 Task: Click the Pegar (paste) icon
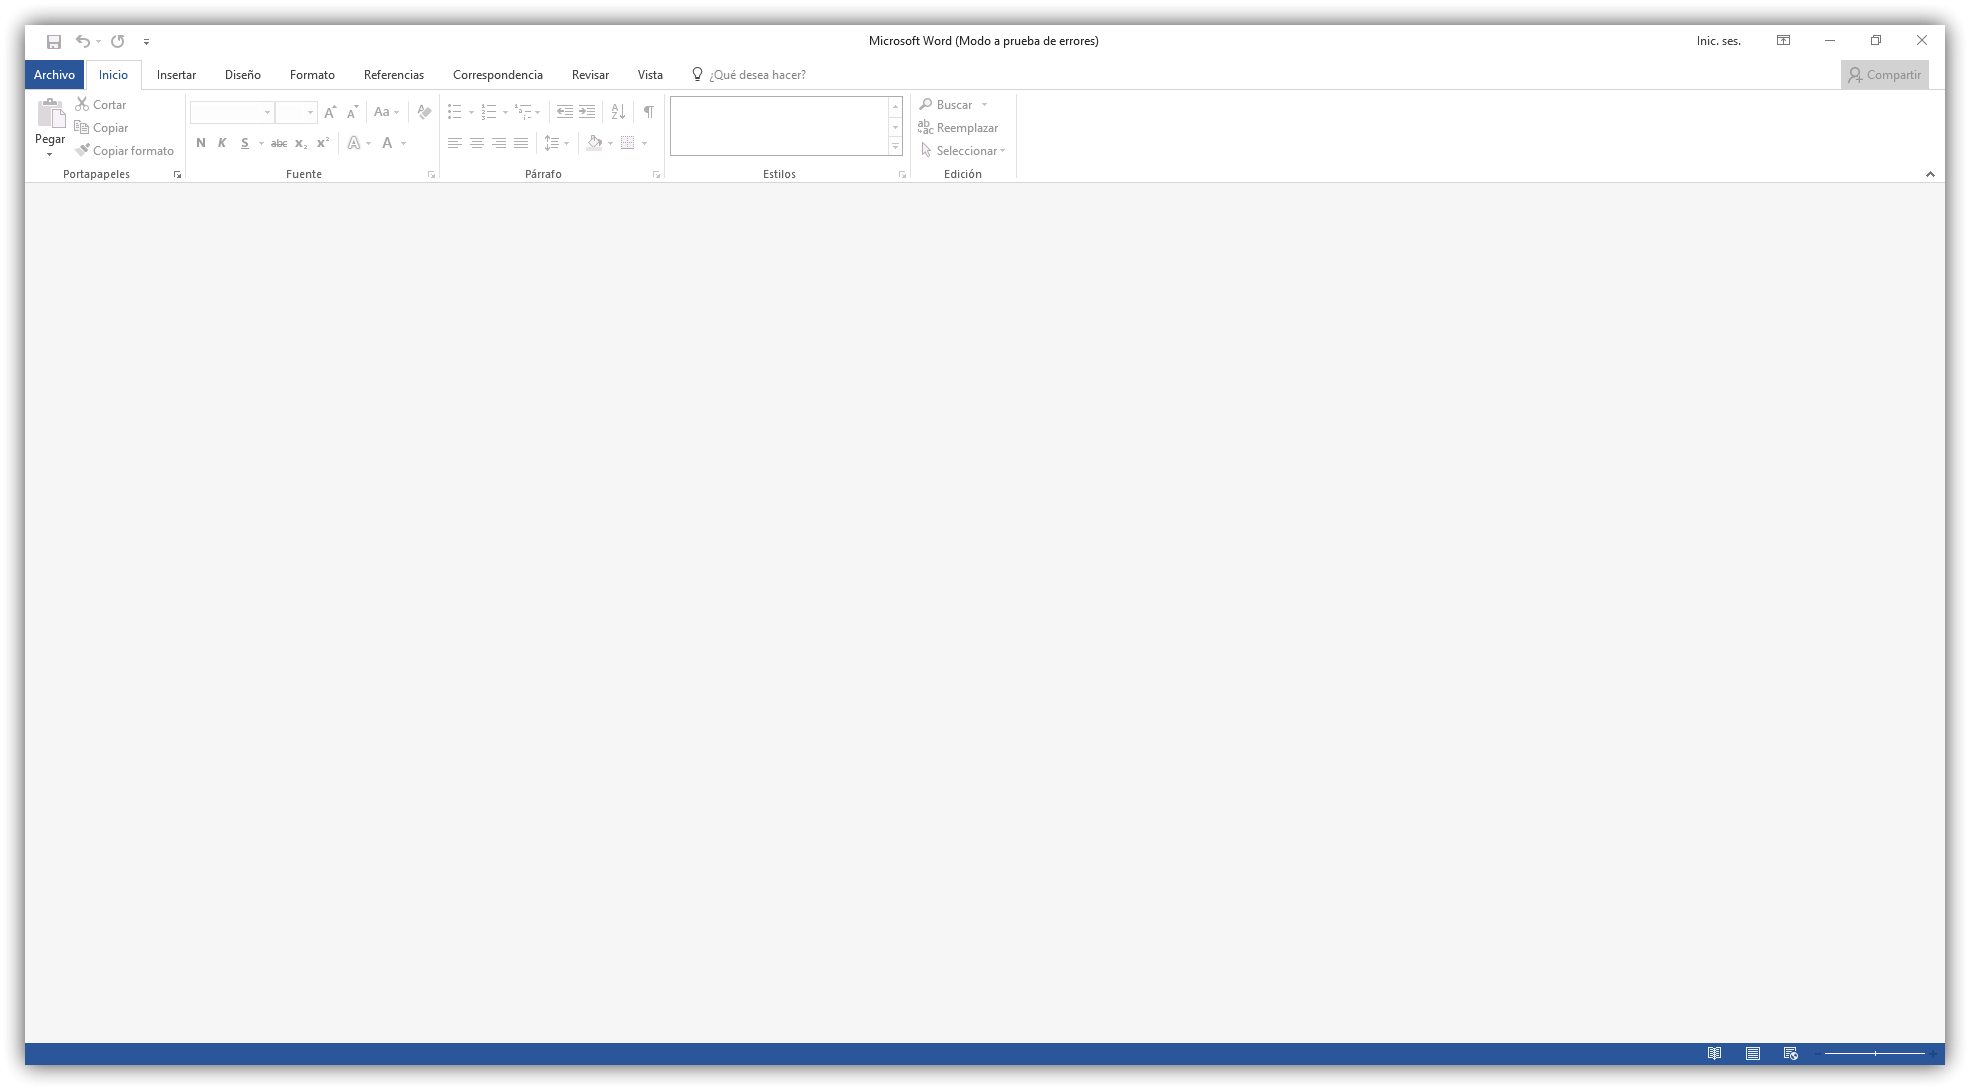[50, 115]
